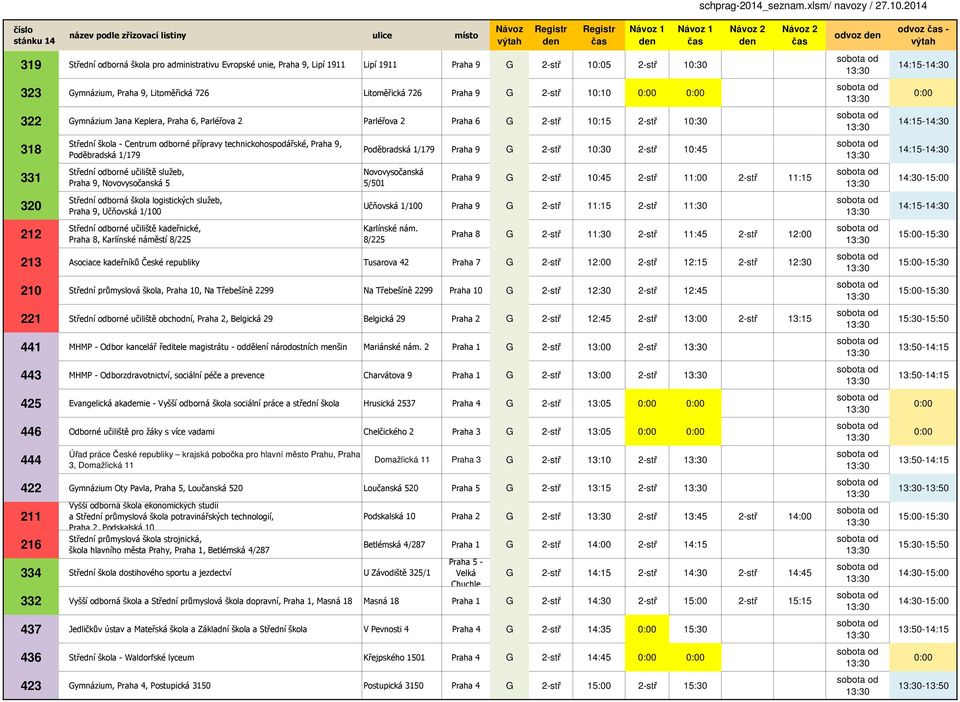
Task: Click the street cell 'Domažlická 11'
Action: (402, 460)
